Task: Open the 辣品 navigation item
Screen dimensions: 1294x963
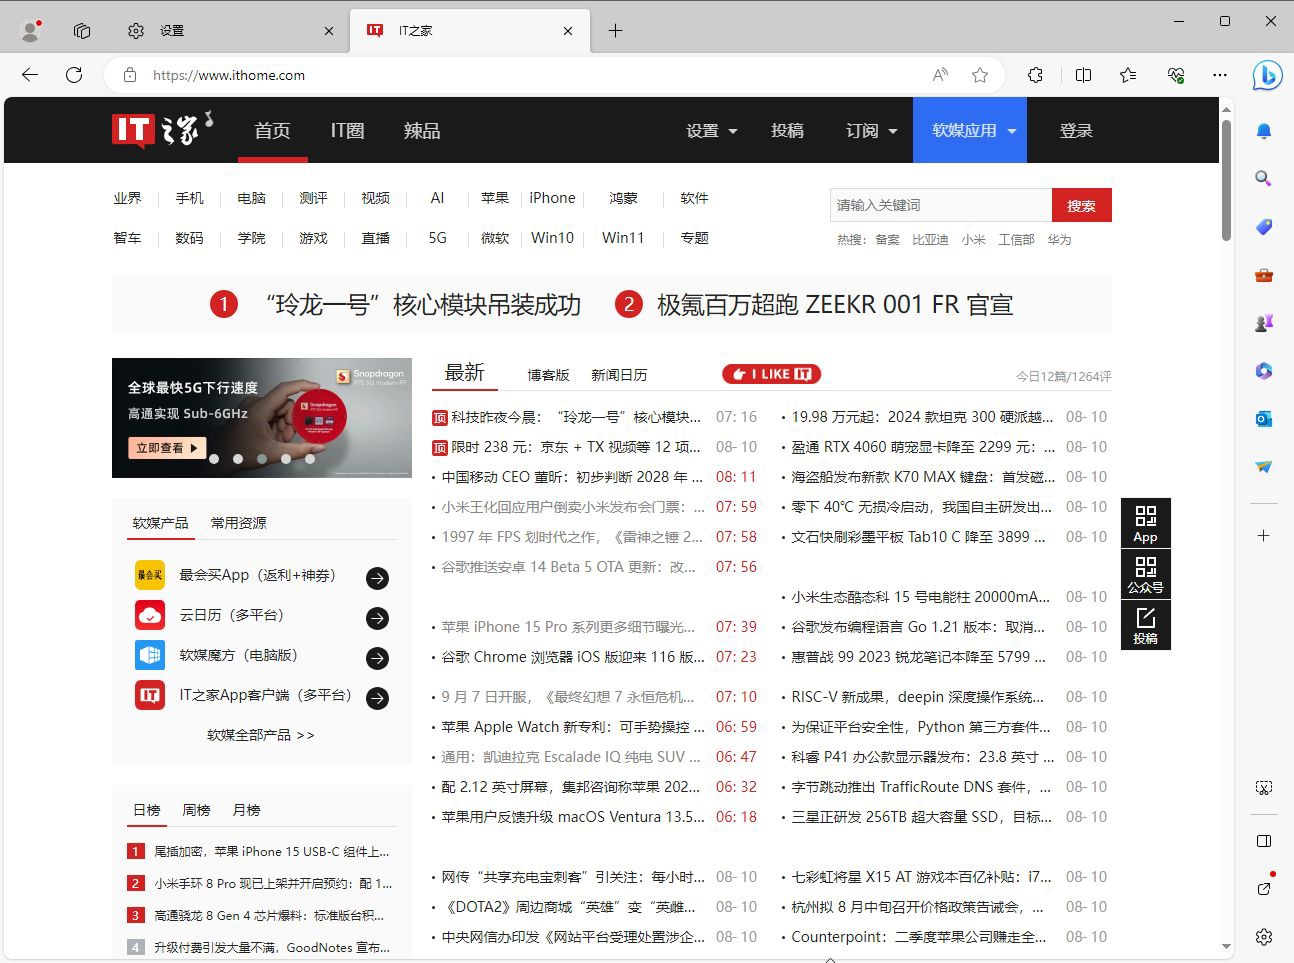Action: 422,130
